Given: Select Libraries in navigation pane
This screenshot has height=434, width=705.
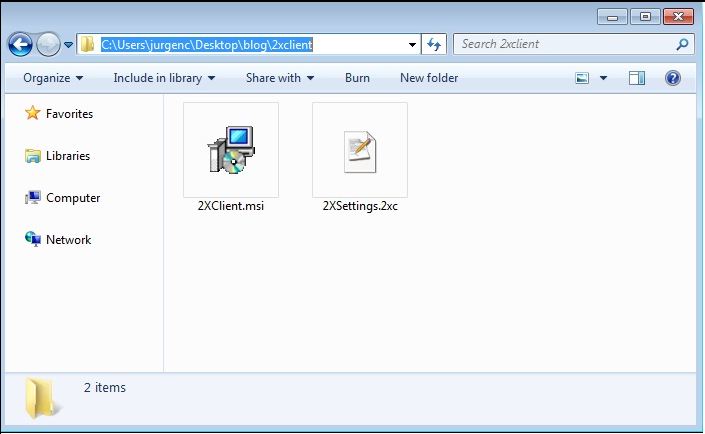Looking at the screenshot, I should click(68, 156).
